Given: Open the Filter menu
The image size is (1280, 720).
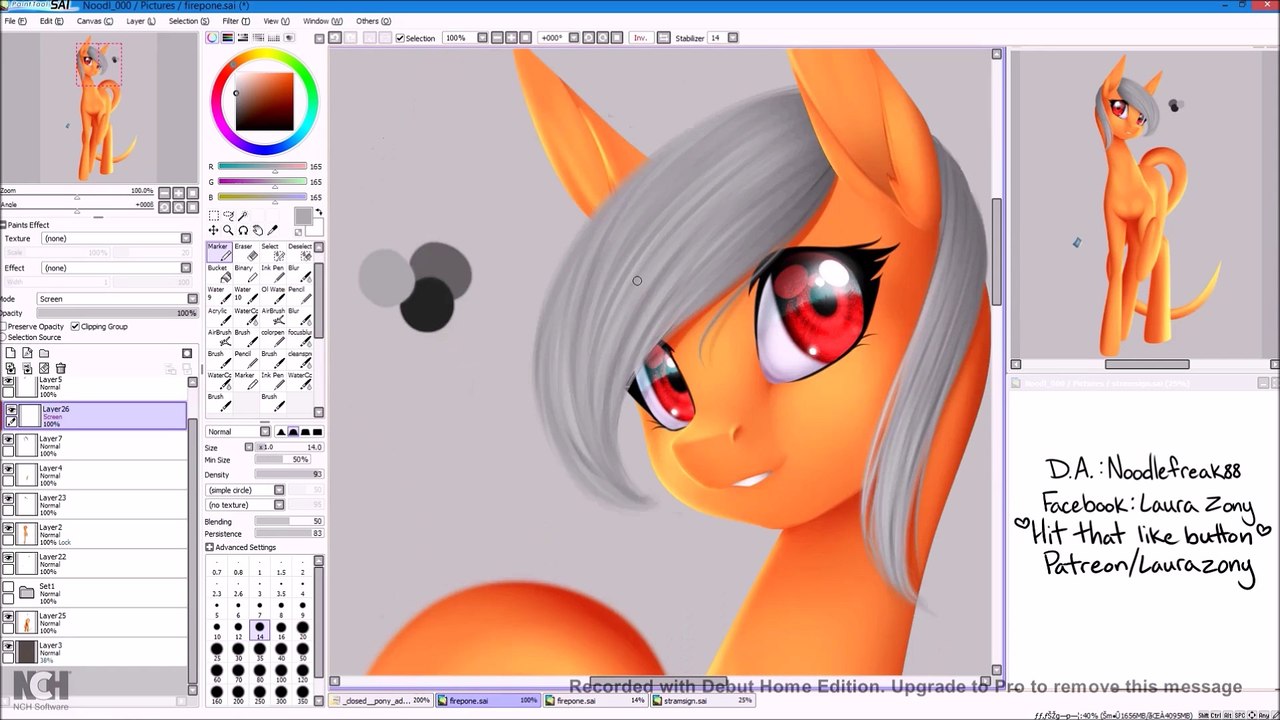Looking at the screenshot, I should tap(236, 21).
